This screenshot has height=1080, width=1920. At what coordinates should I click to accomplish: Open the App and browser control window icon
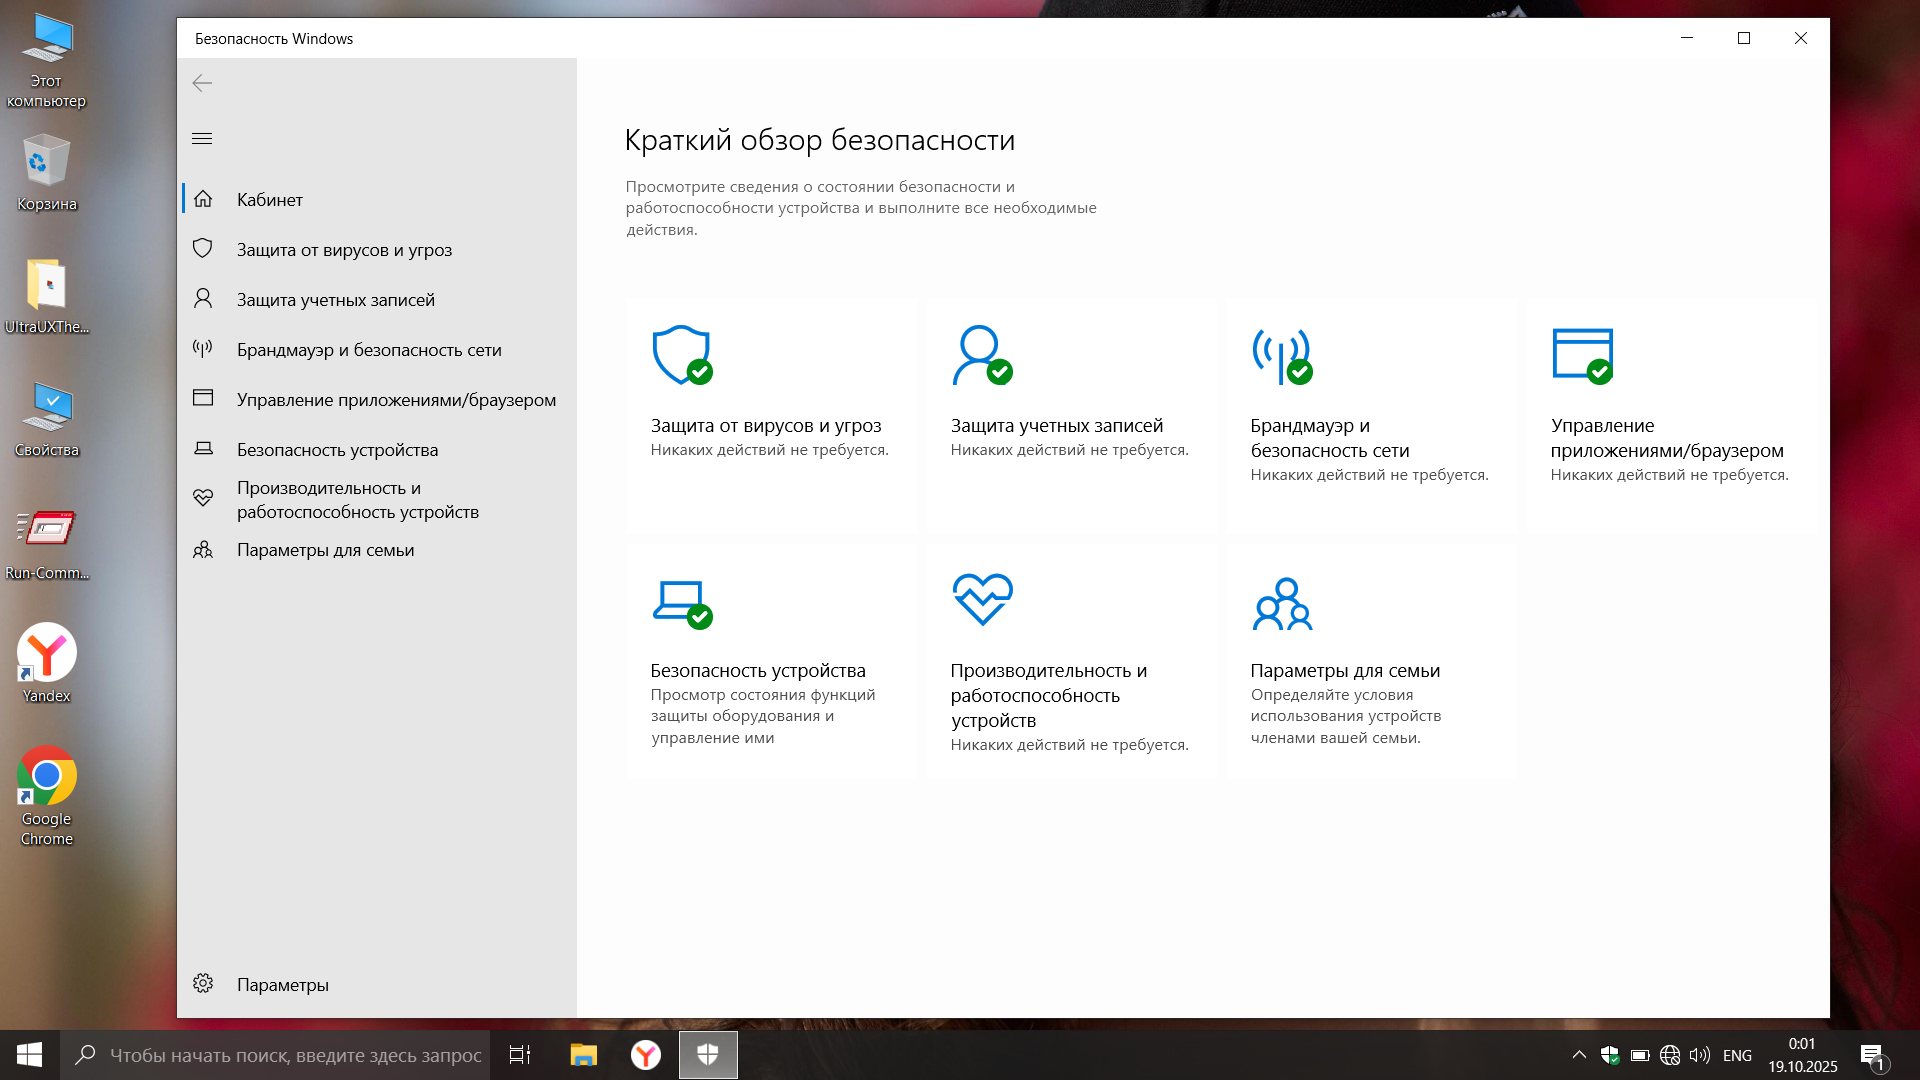1582,355
